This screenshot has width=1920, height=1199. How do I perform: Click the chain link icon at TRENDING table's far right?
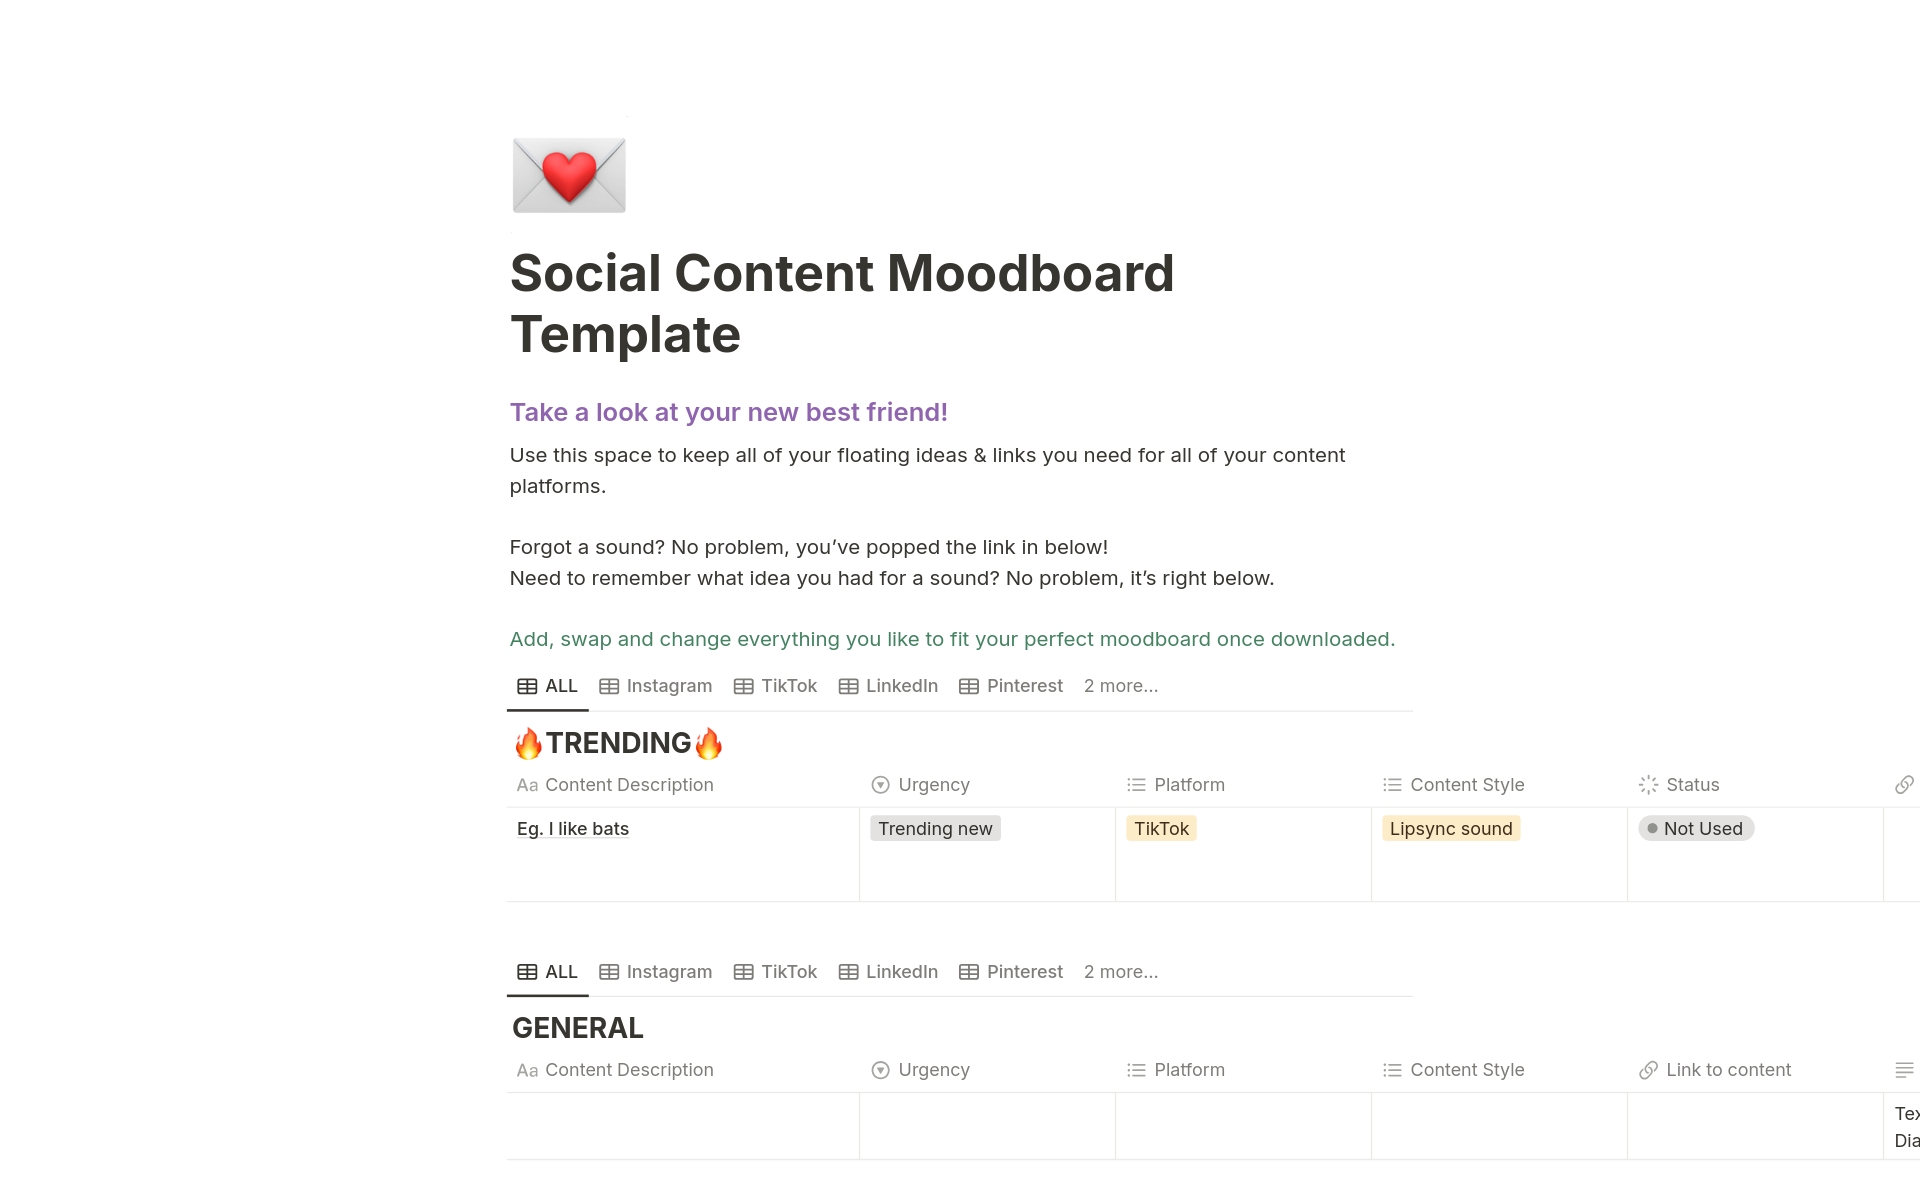tap(1905, 785)
